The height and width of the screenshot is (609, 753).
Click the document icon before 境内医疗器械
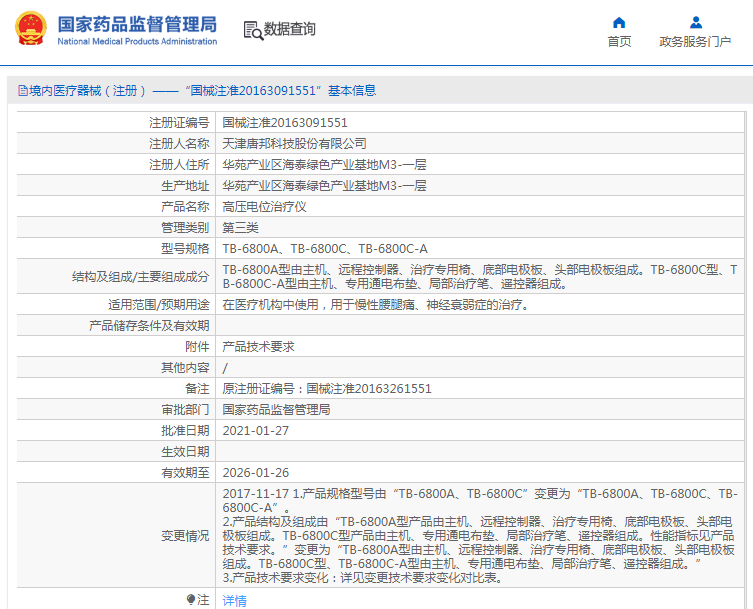(x=23, y=90)
